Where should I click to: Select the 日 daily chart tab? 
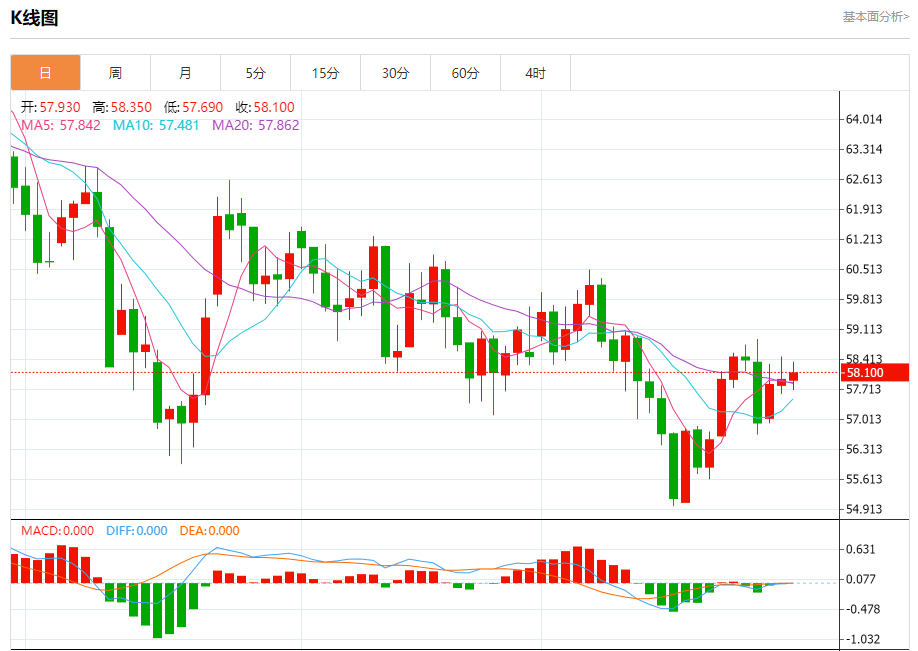(45, 73)
